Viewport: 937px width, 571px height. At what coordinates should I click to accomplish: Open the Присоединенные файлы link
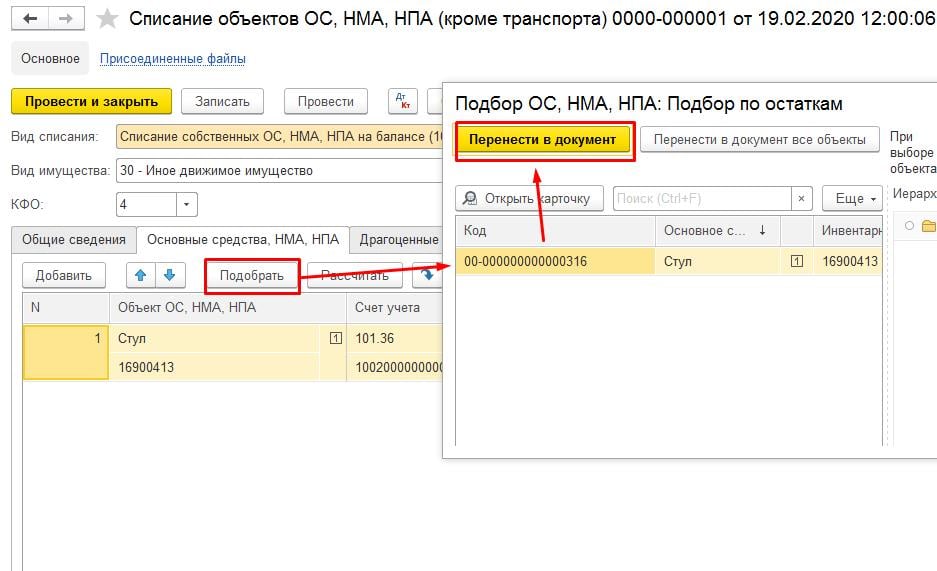(173, 59)
